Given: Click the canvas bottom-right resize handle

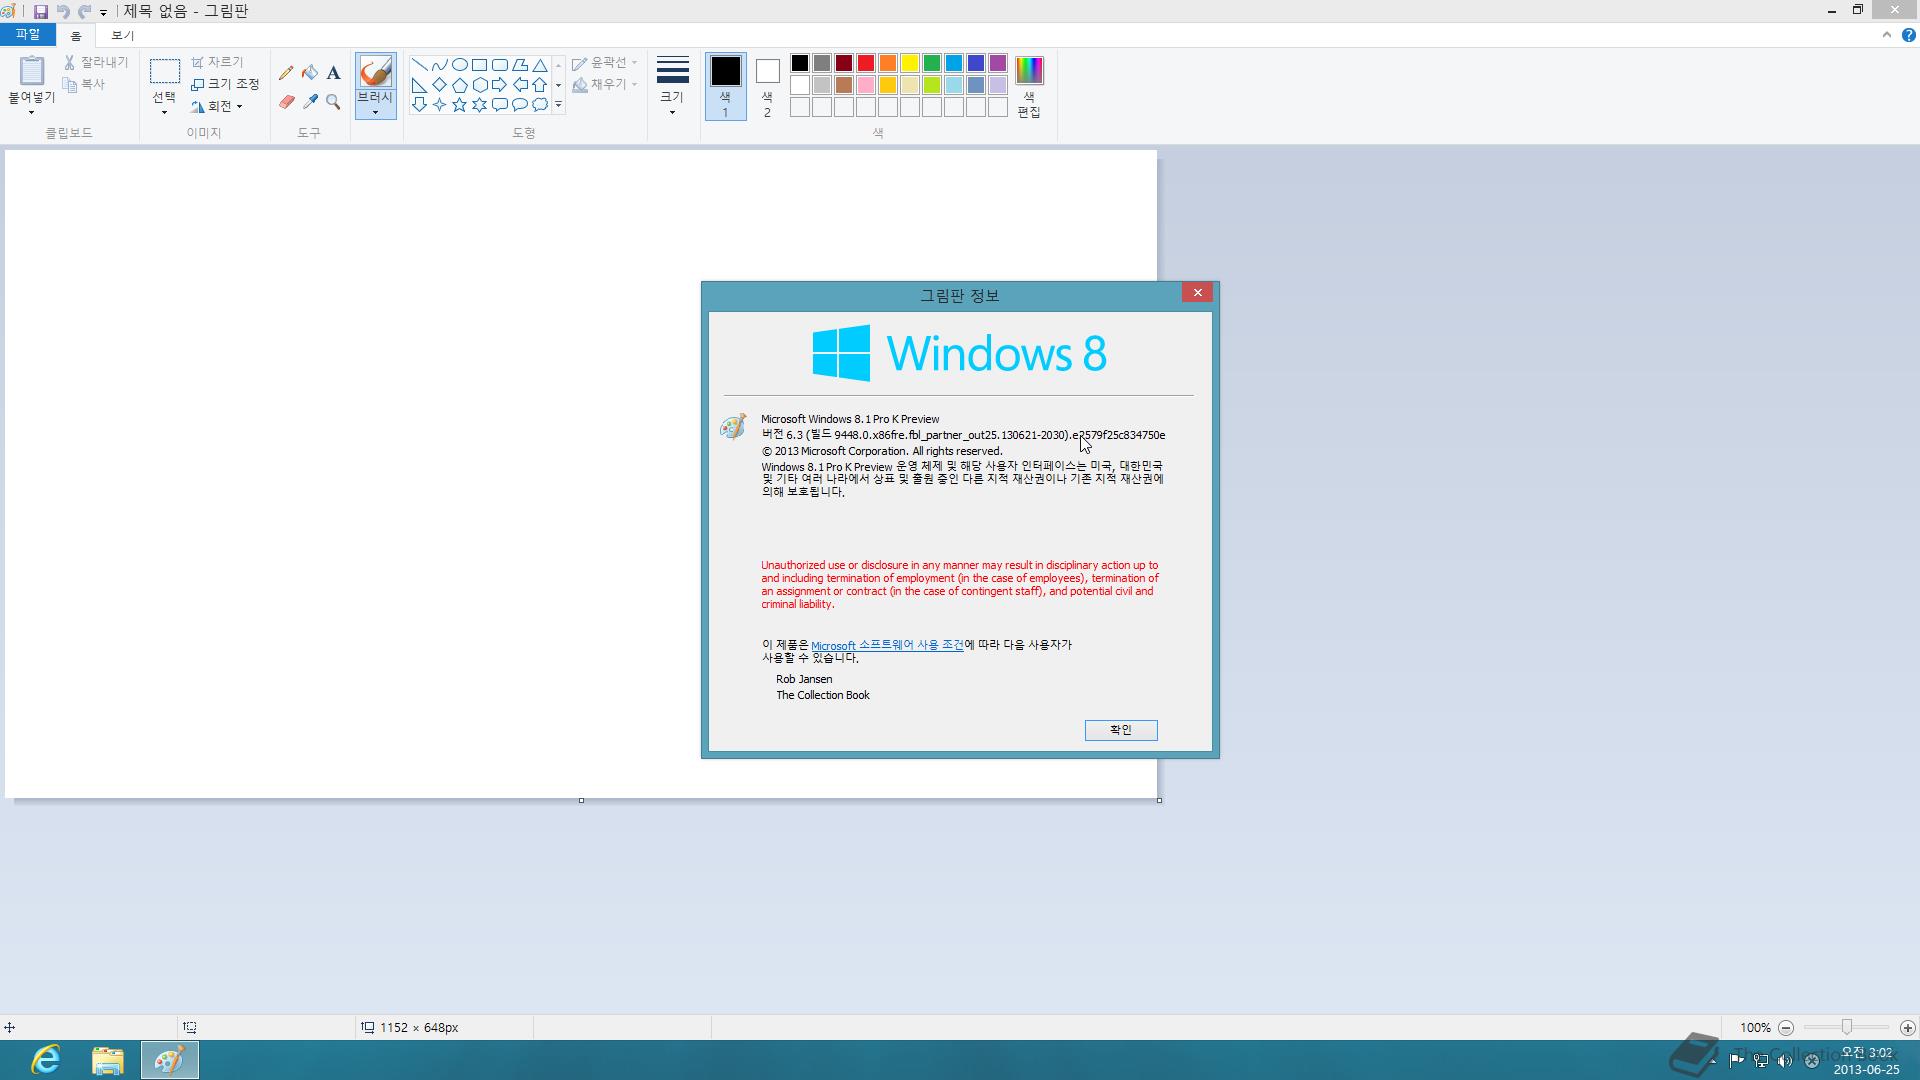Looking at the screenshot, I should point(1159,800).
